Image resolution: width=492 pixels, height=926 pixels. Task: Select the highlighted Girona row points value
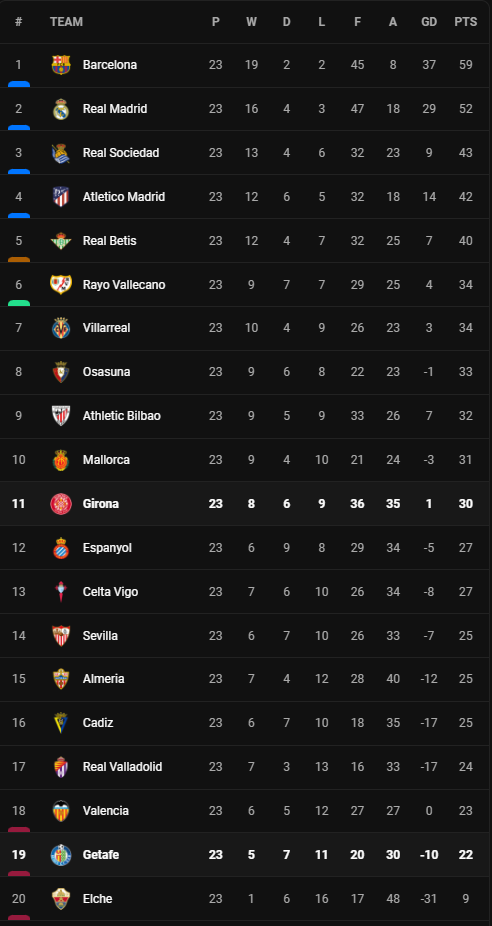tap(465, 504)
